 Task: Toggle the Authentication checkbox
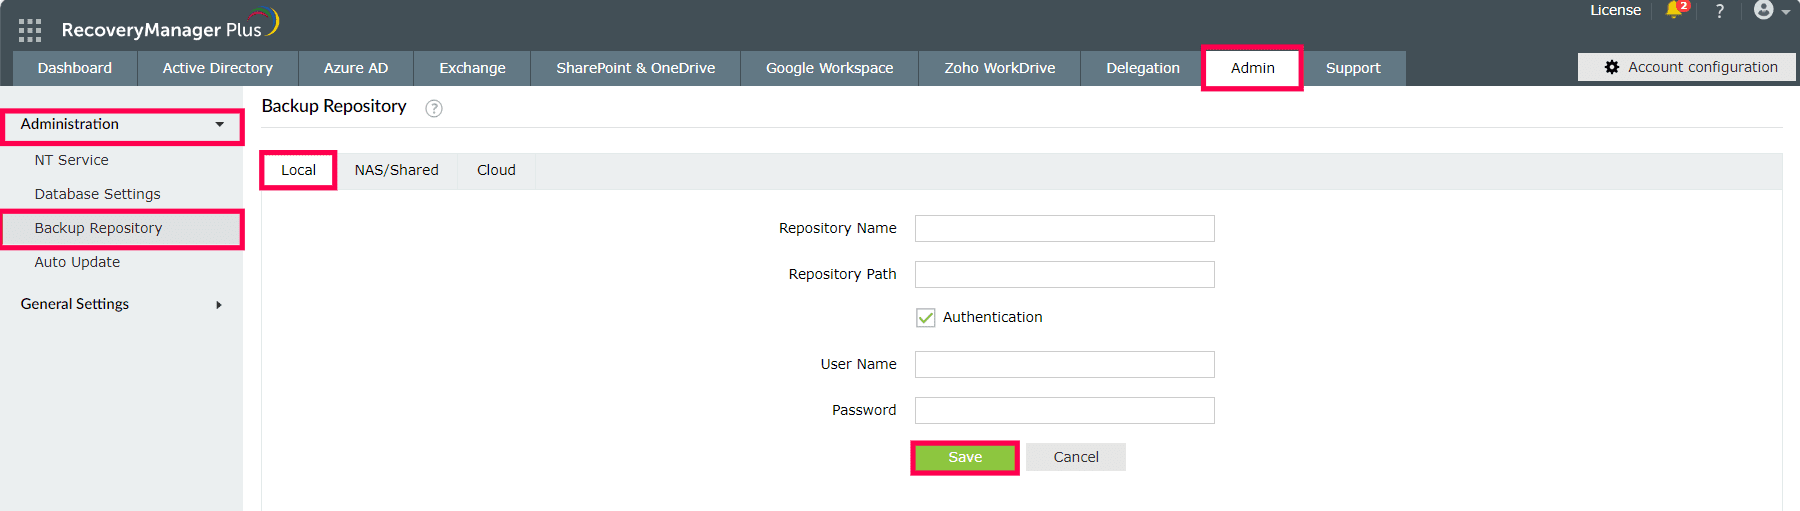[925, 317]
